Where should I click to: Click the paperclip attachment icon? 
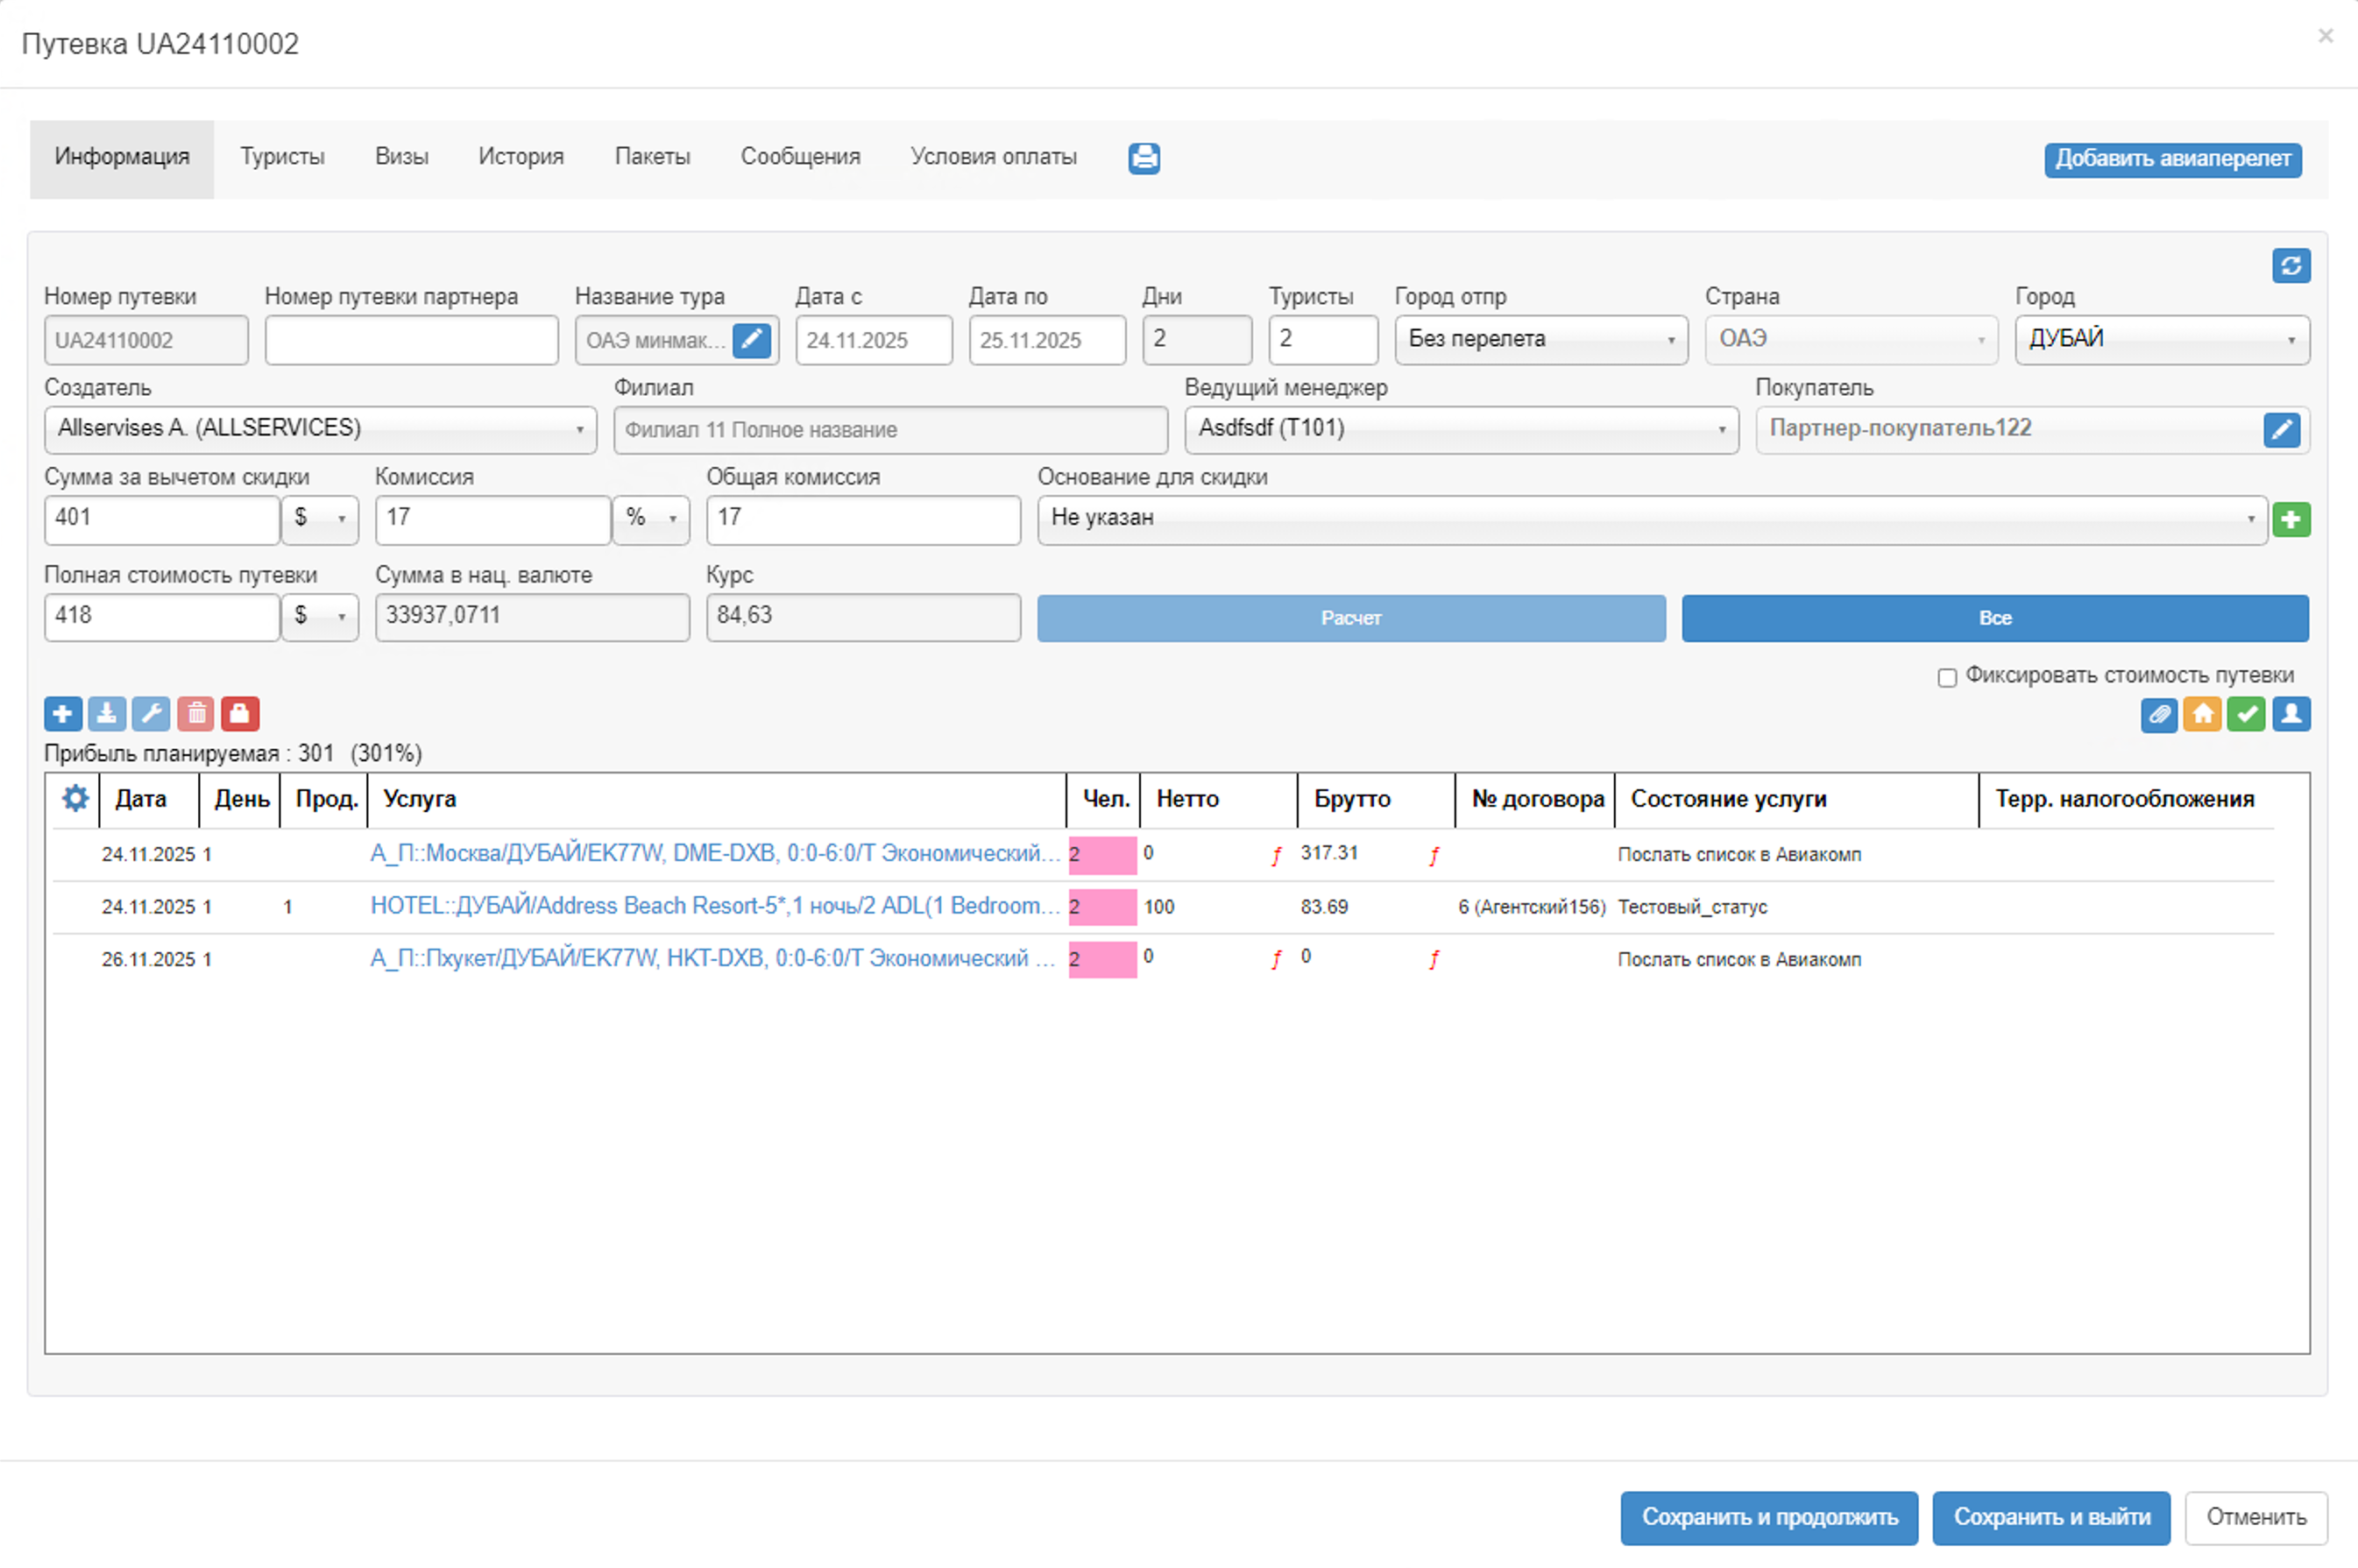coord(2159,715)
